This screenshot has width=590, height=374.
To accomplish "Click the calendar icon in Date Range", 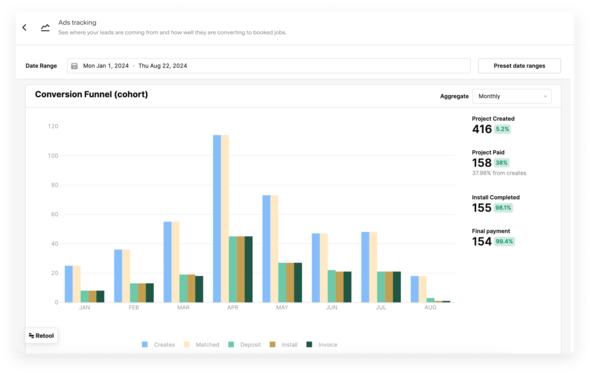I will click(75, 66).
